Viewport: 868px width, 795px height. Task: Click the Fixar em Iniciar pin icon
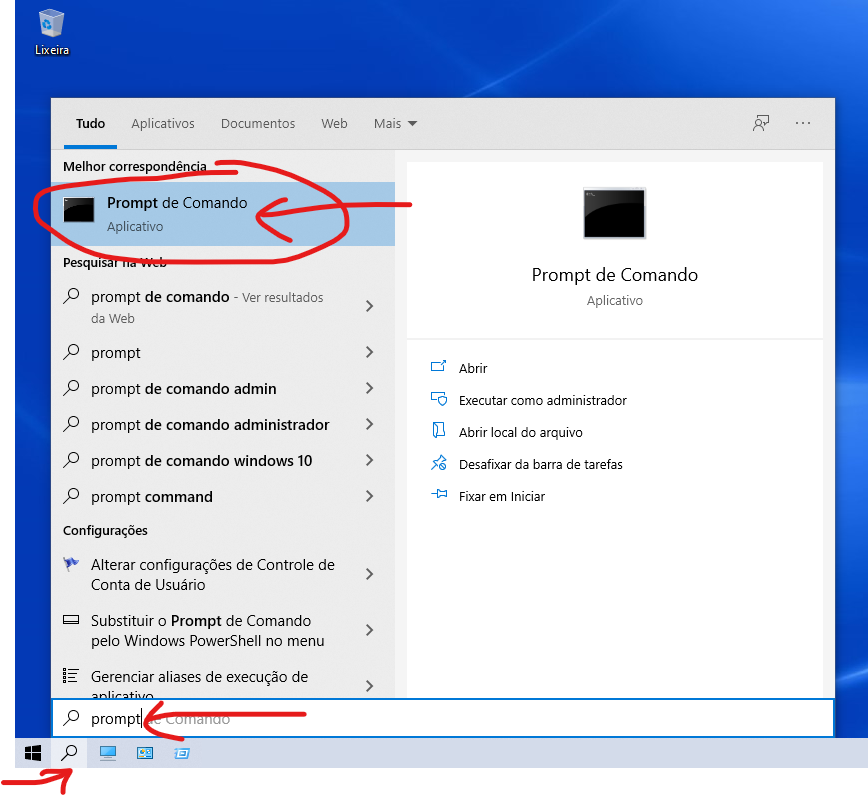438,494
